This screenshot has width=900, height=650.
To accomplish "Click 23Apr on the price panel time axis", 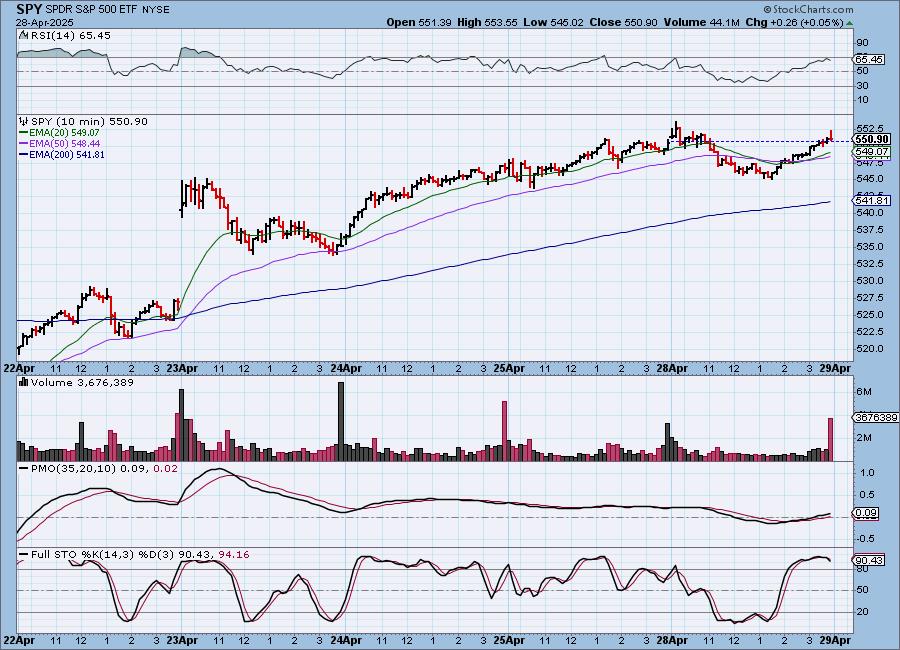I will click(183, 368).
